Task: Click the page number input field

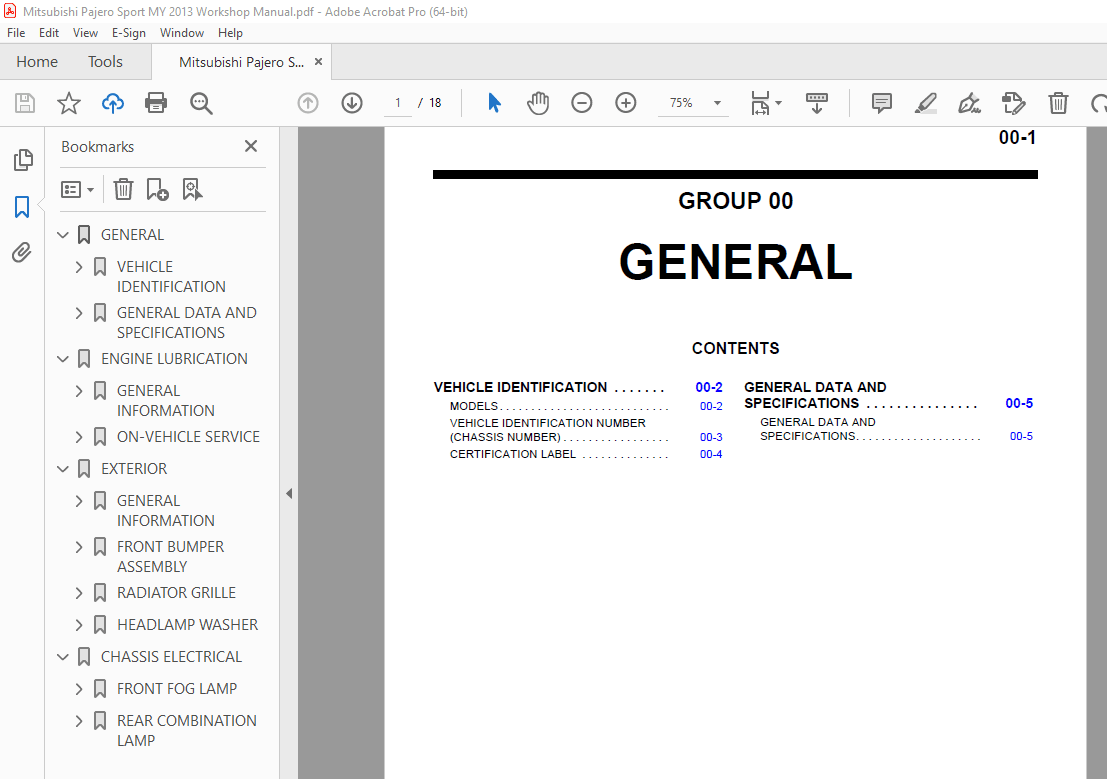Action: [398, 103]
